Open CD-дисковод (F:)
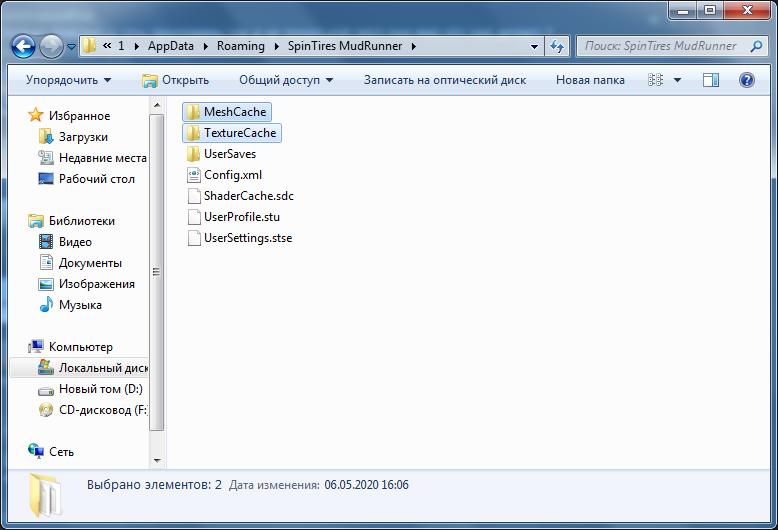Screen dimensions: 778x530 coord(103,410)
